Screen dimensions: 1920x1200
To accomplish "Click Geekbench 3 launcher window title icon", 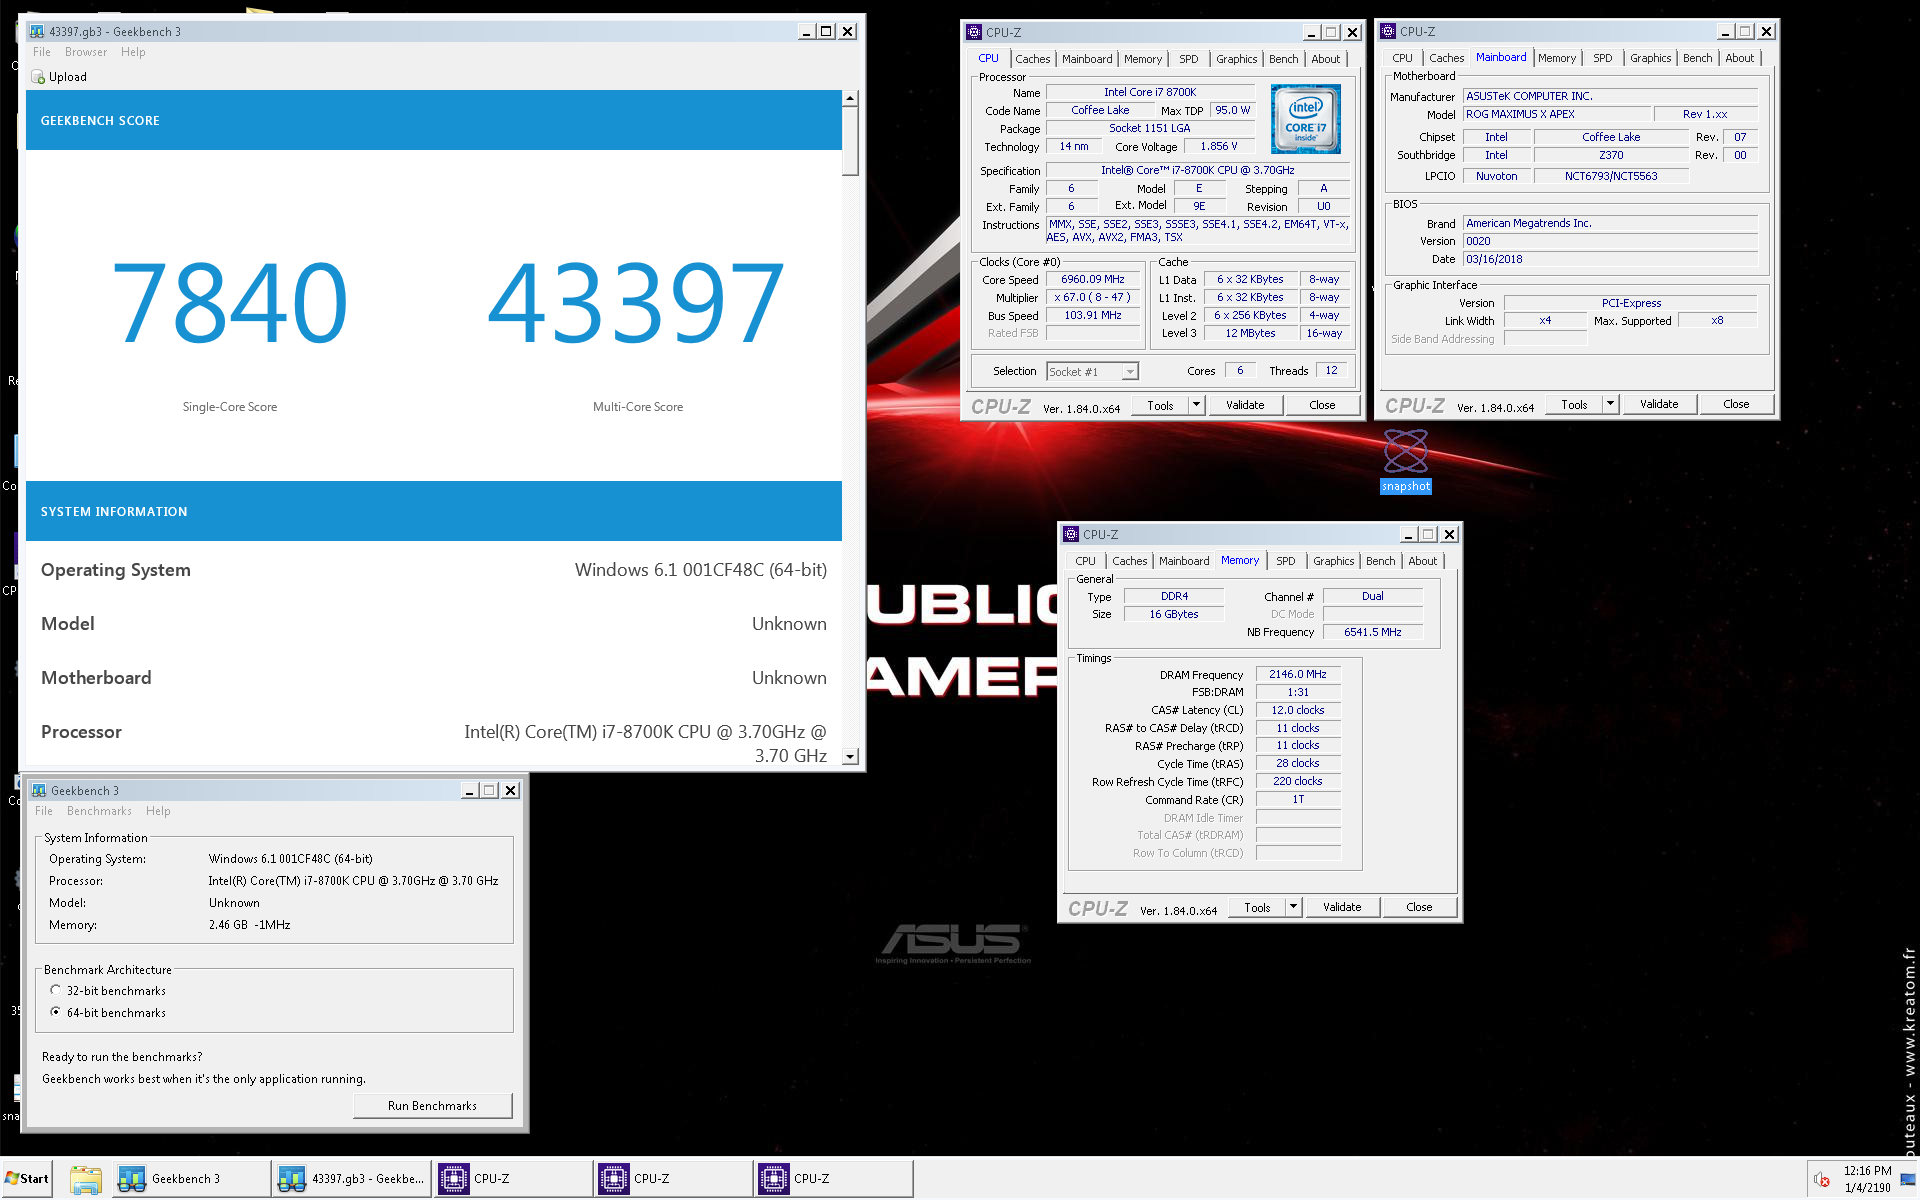I will click(x=39, y=790).
